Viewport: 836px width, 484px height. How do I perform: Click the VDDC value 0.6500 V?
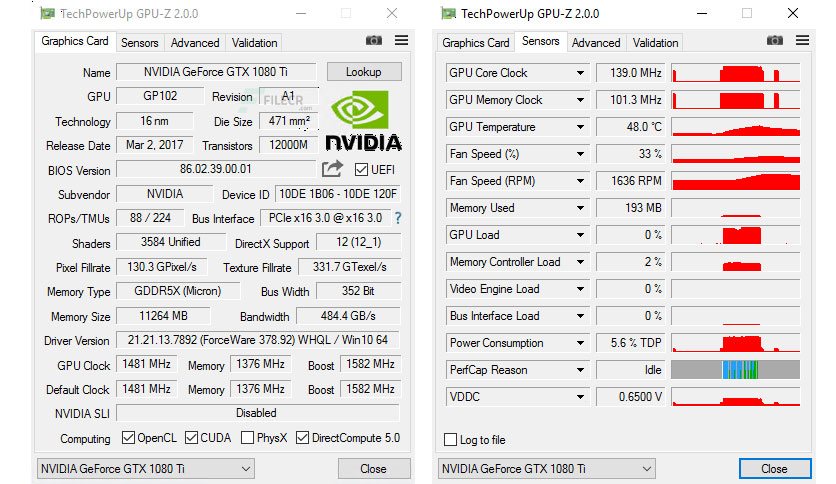[x=630, y=397]
